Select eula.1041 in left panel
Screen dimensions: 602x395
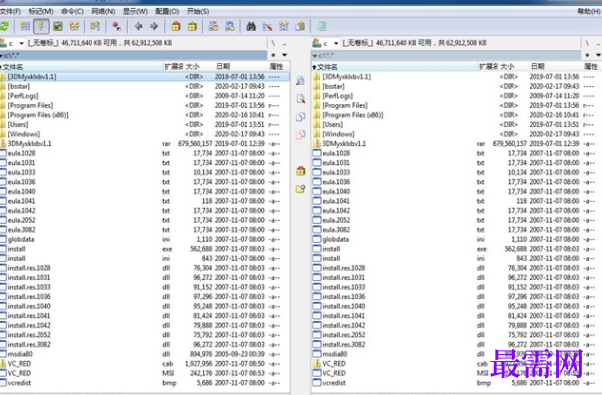(x=145, y=201)
